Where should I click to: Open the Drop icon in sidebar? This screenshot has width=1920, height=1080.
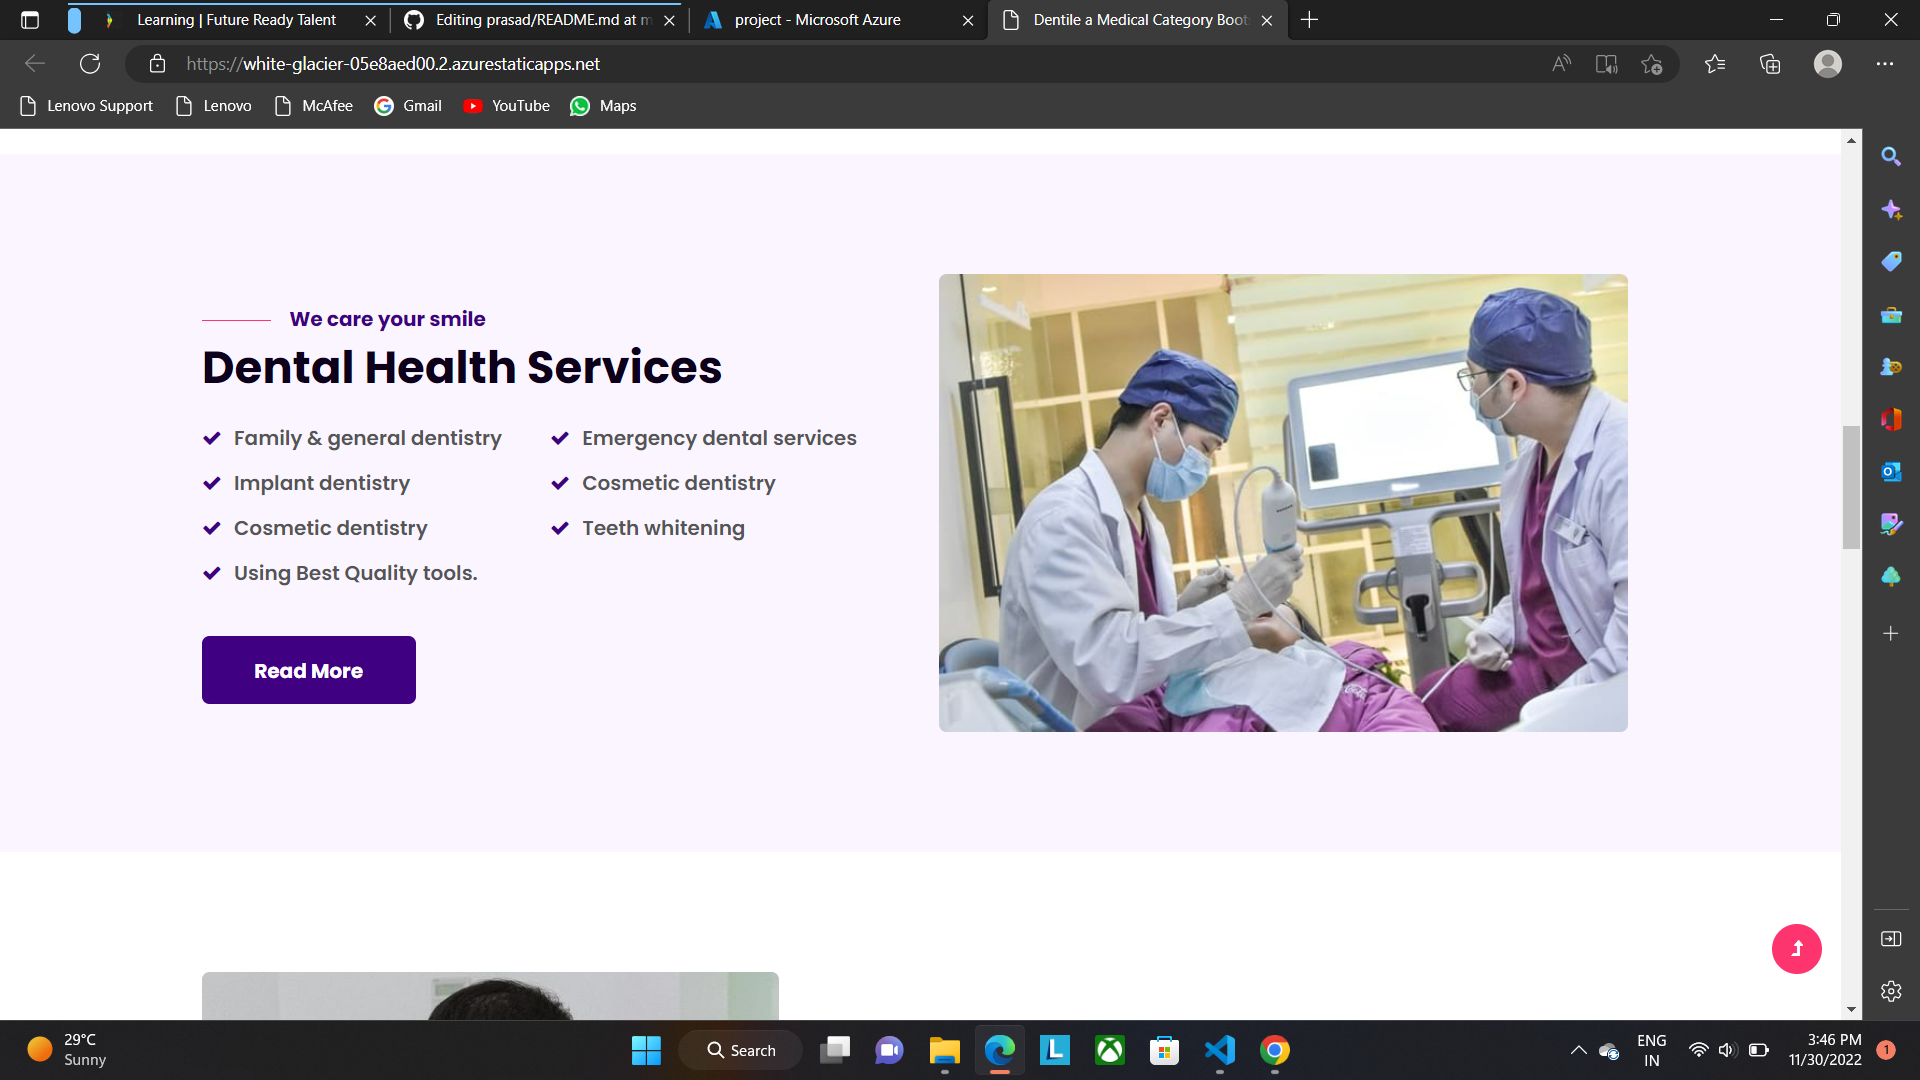point(1891,524)
